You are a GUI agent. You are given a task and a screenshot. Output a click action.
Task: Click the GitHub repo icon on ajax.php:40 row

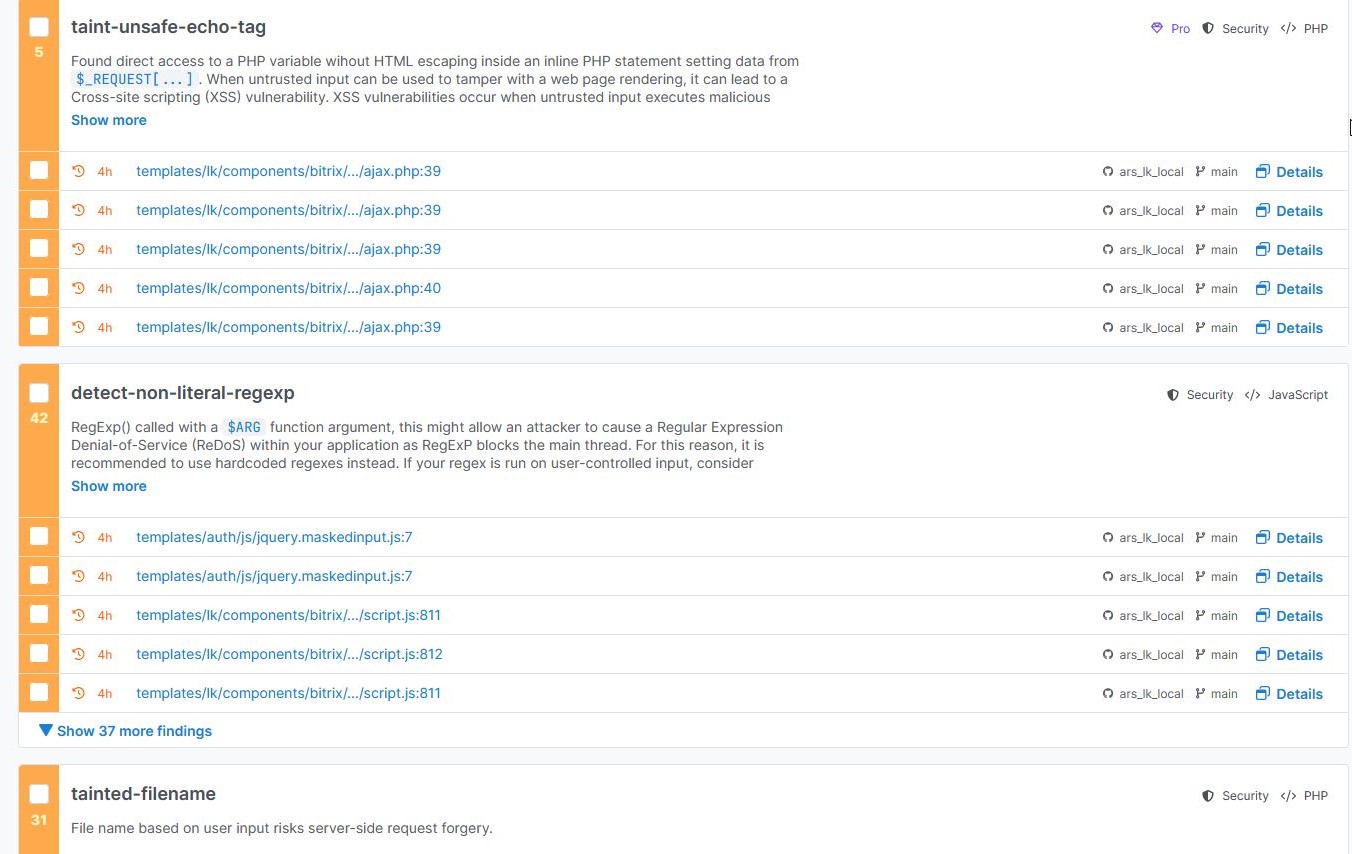[1108, 289]
